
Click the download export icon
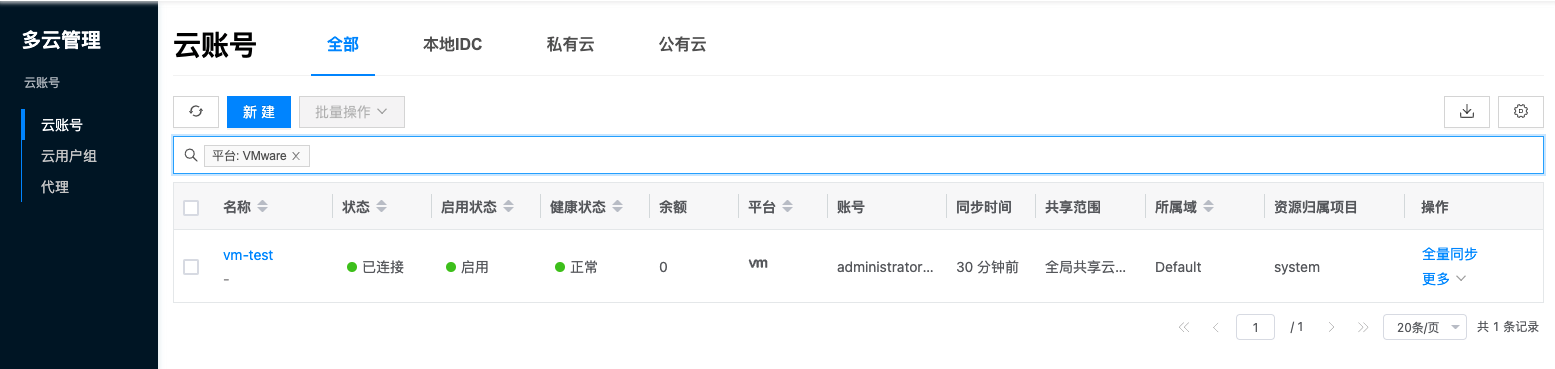[1467, 112]
